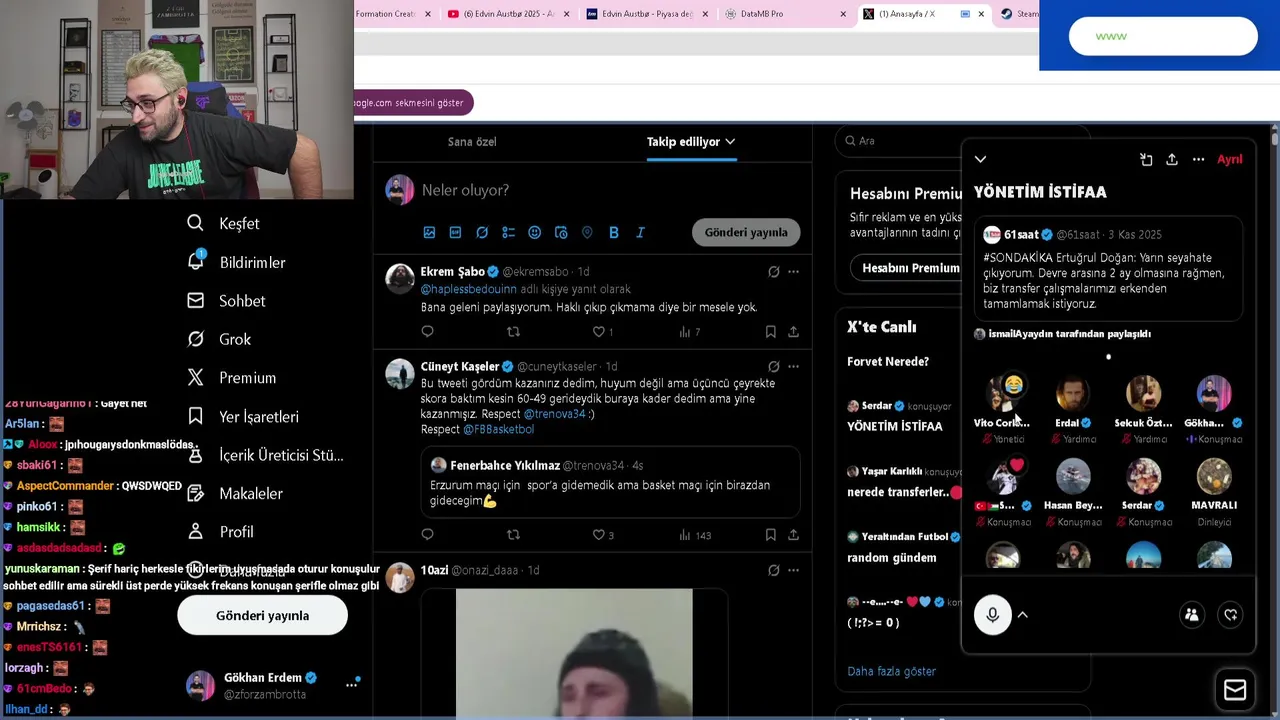This screenshot has width=1280, height=720.
Task: Open Space more options ellipsis
Action: coord(1198,159)
